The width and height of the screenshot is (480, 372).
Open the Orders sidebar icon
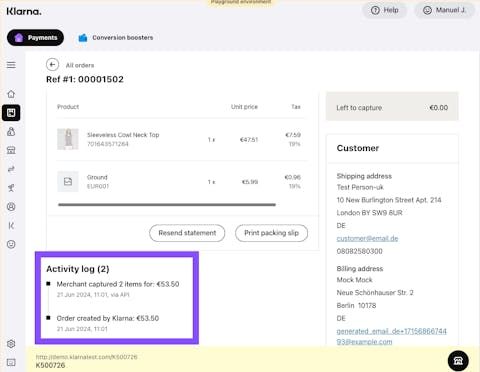(x=11, y=113)
